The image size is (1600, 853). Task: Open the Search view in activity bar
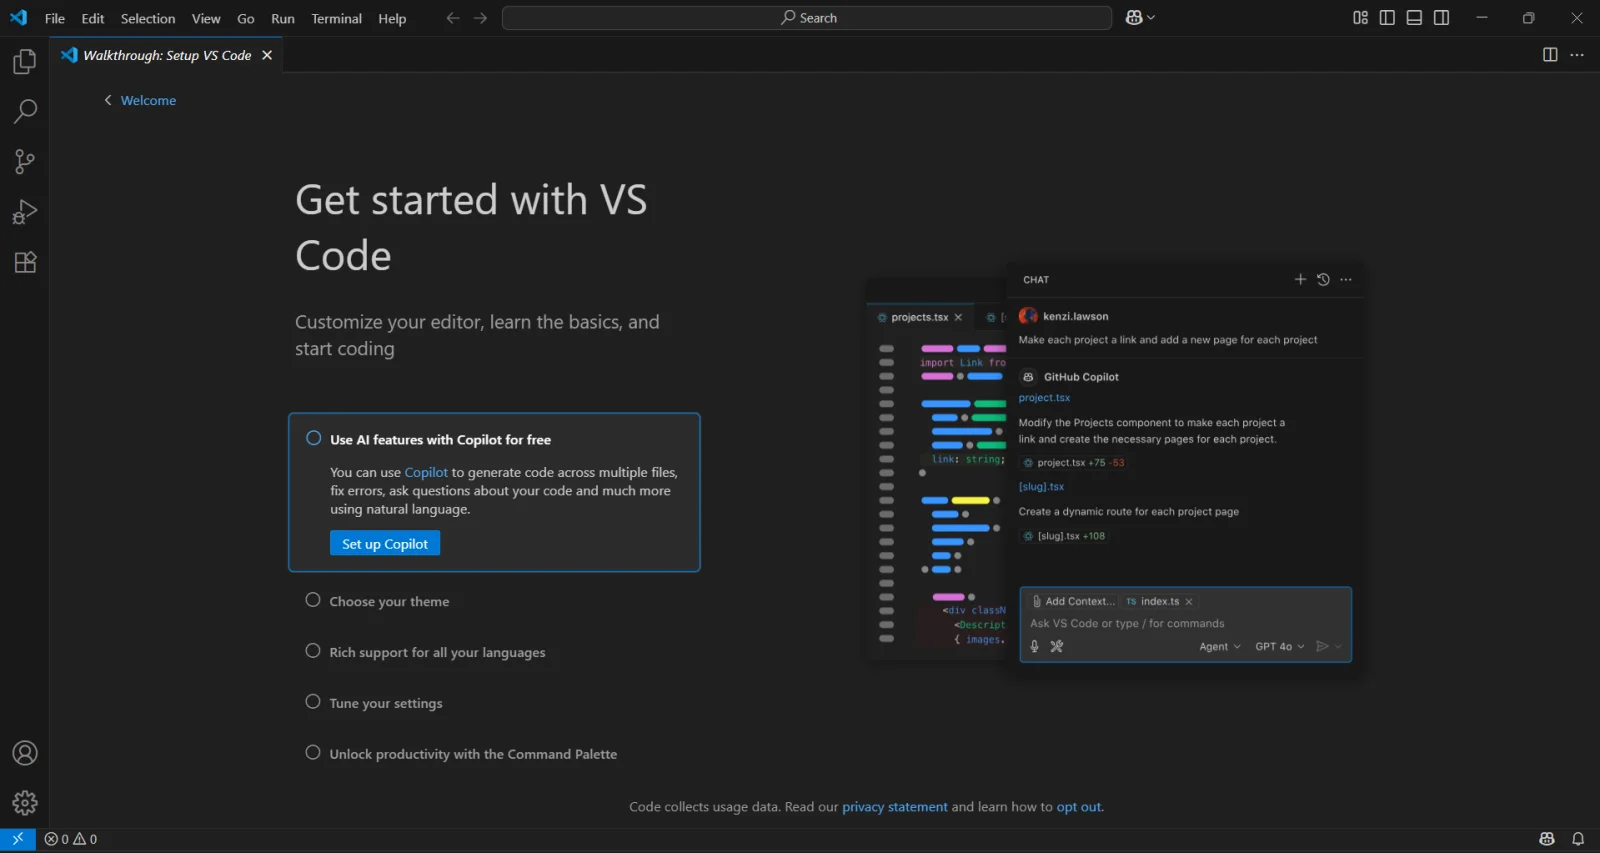point(25,111)
